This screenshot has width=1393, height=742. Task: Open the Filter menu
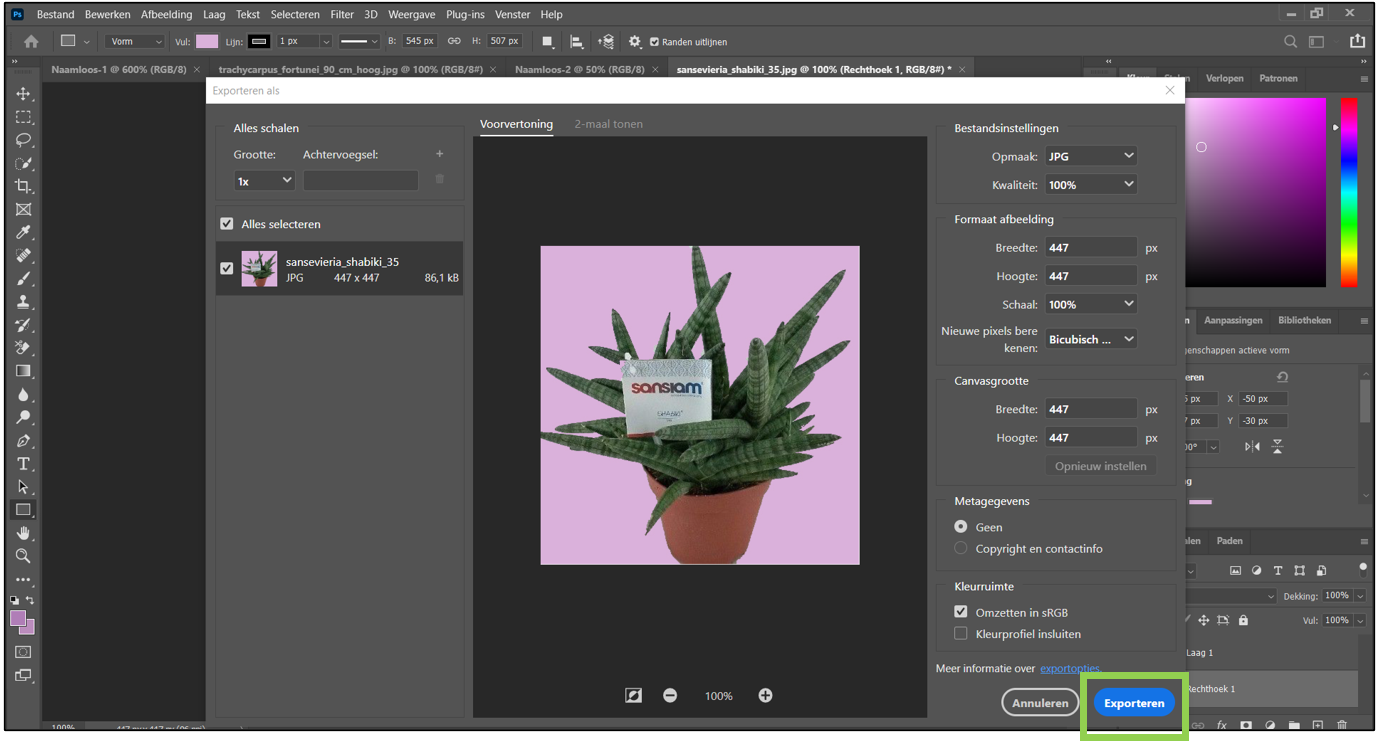coord(342,15)
